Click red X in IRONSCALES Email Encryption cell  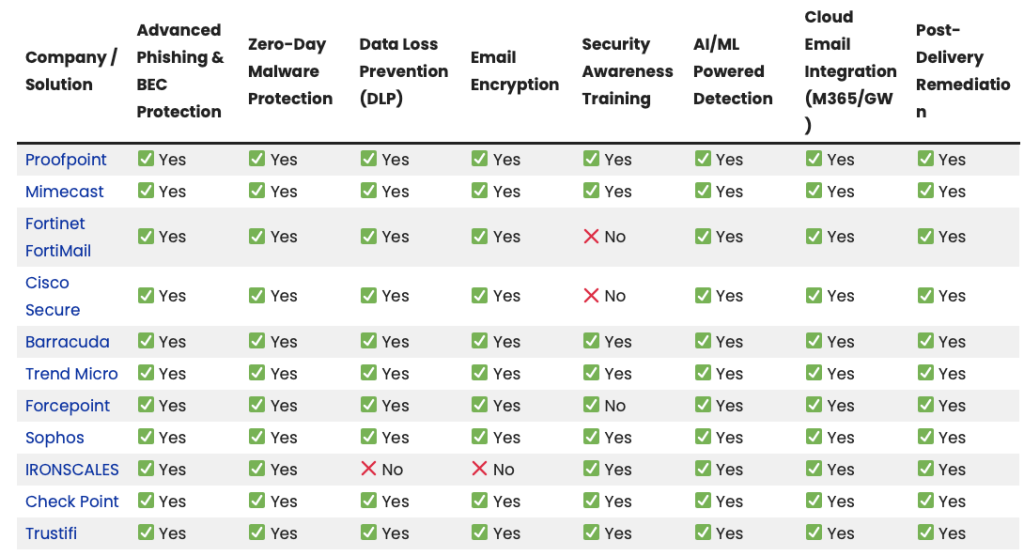(479, 469)
